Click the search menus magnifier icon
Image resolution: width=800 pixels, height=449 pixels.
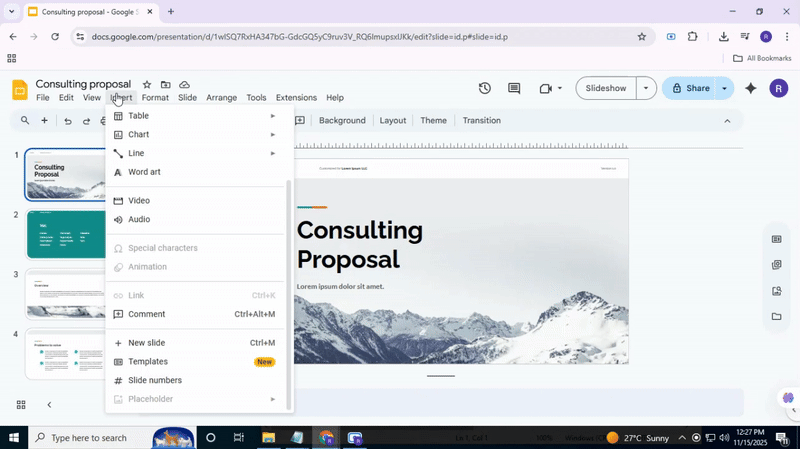point(25,121)
